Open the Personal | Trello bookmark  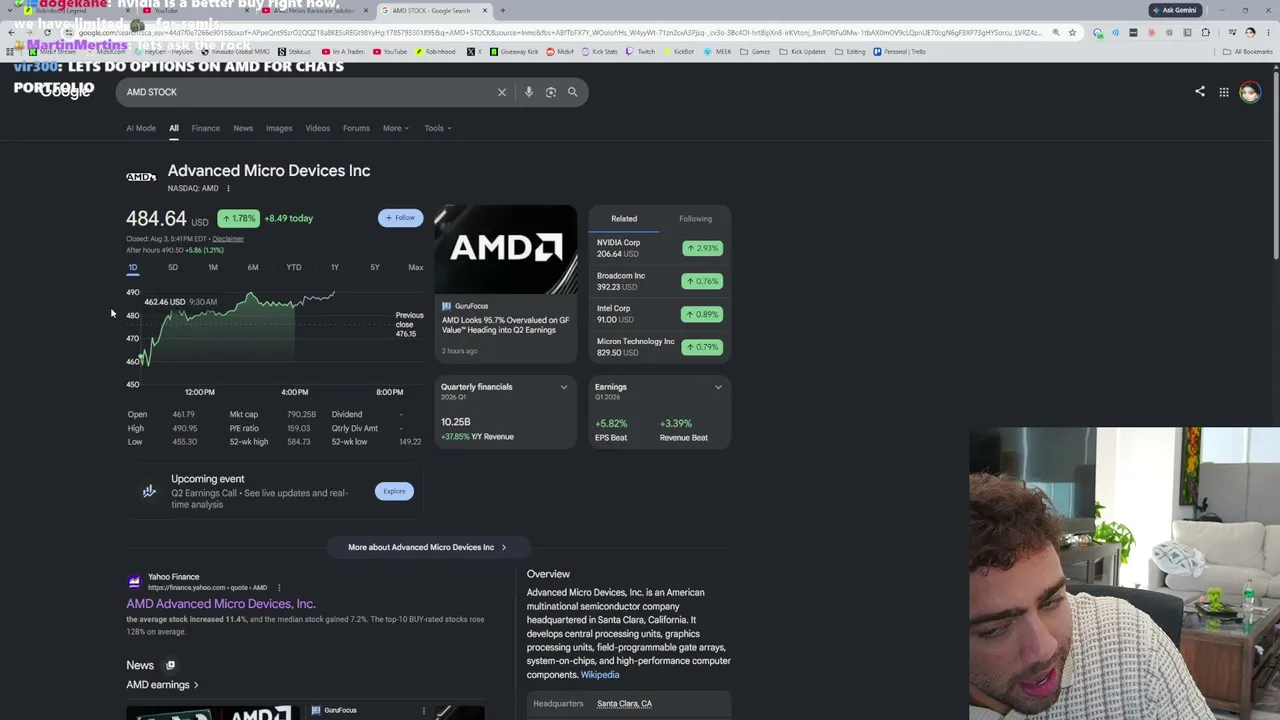899,51
